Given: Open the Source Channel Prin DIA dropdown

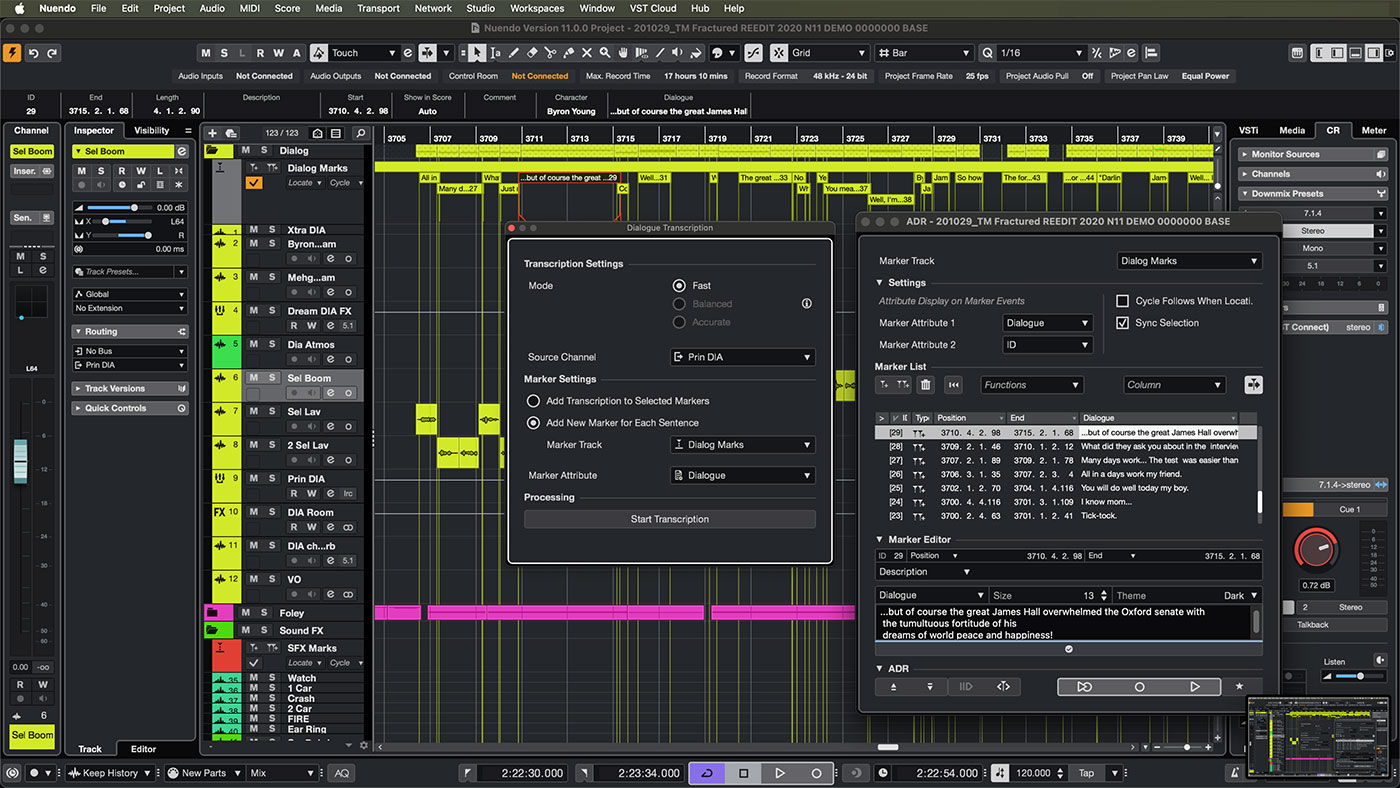Looking at the screenshot, I should (742, 357).
